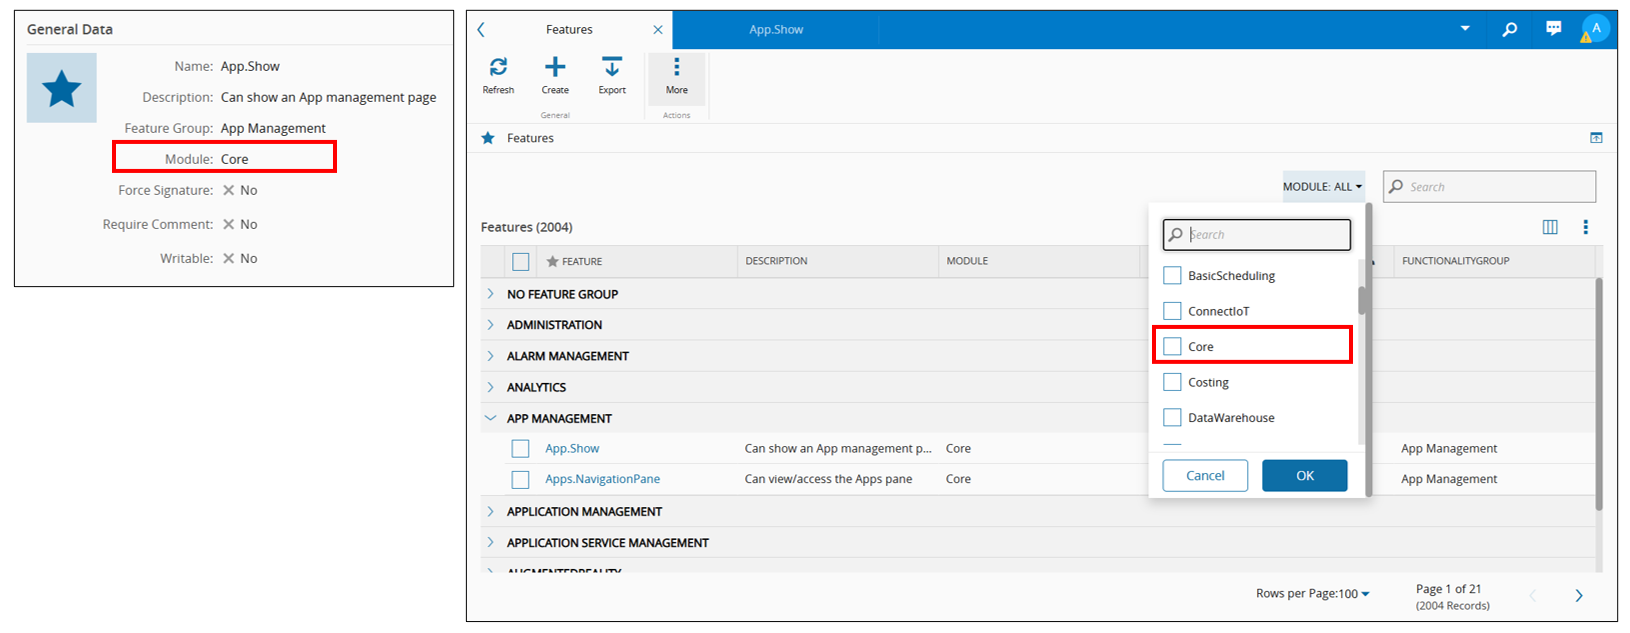The width and height of the screenshot is (1630, 633).
Task: Check the Costing checkbox
Action: 1172,382
